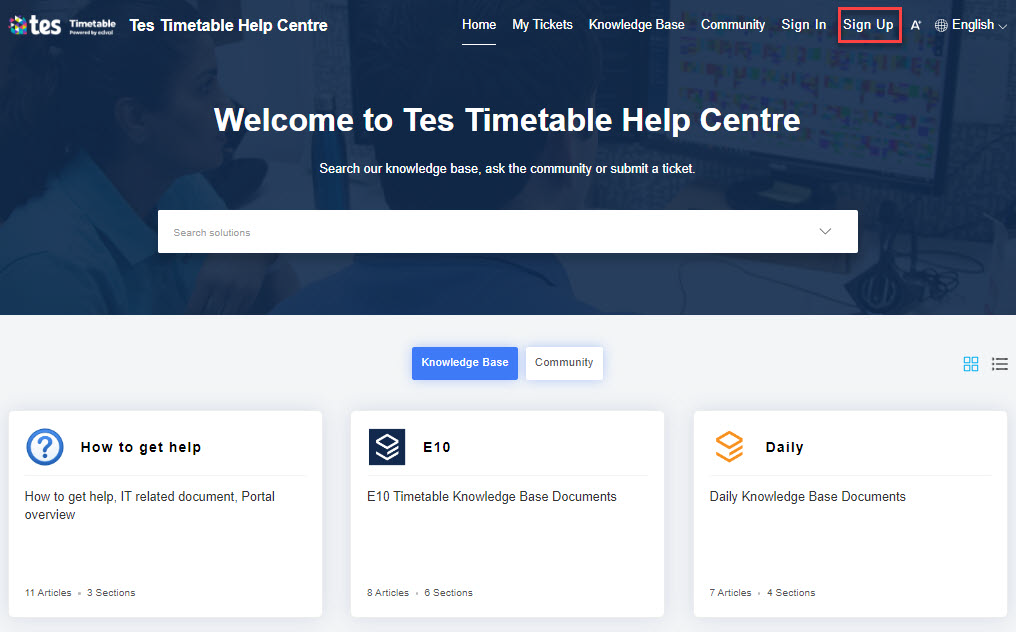Click the E10 Timetable Knowledge Base Documents description

492,497
